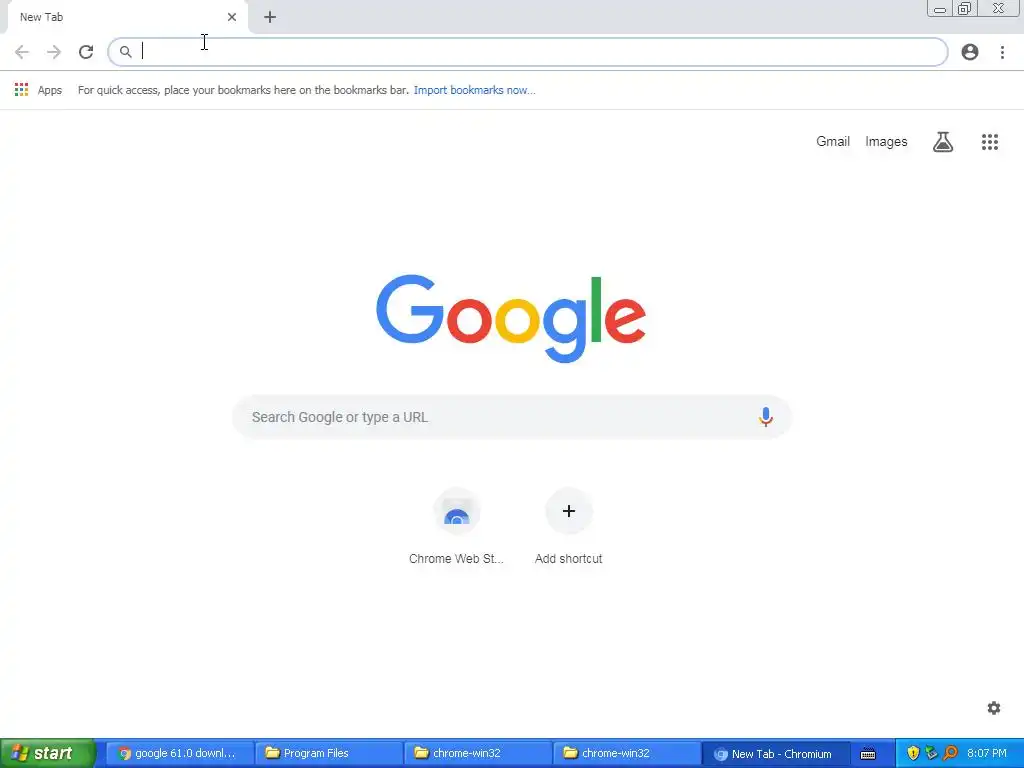The image size is (1024, 768).
Task: Click the browser forward arrow
Action: click(x=54, y=52)
